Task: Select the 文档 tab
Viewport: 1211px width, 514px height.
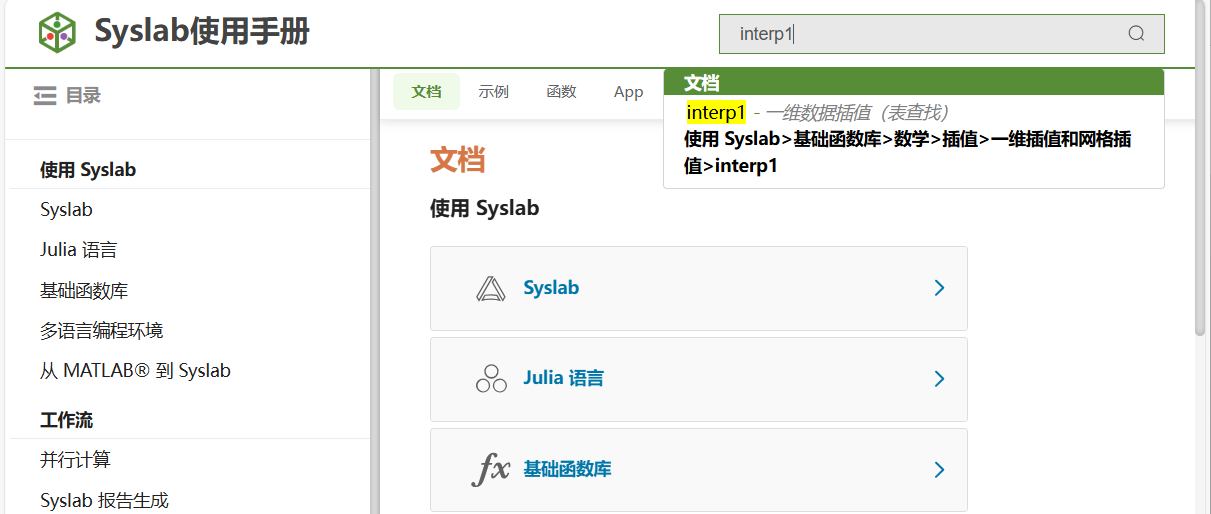Action: (426, 92)
